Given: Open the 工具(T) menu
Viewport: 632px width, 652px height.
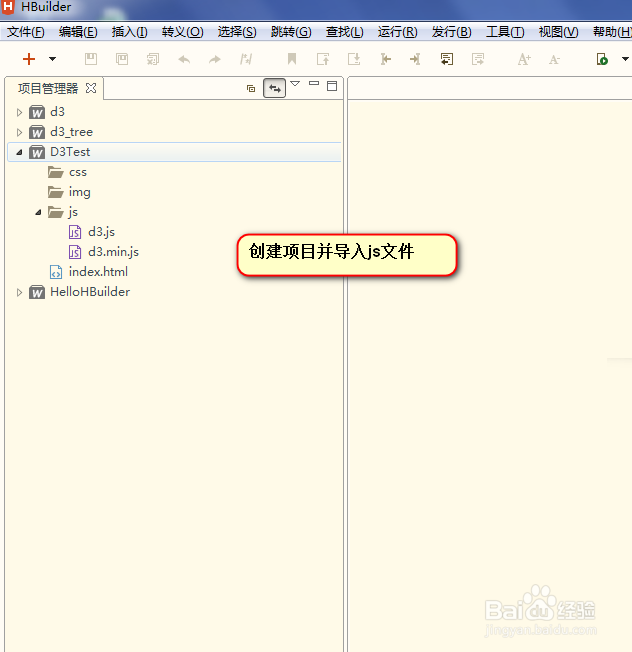Looking at the screenshot, I should pyautogui.click(x=505, y=32).
